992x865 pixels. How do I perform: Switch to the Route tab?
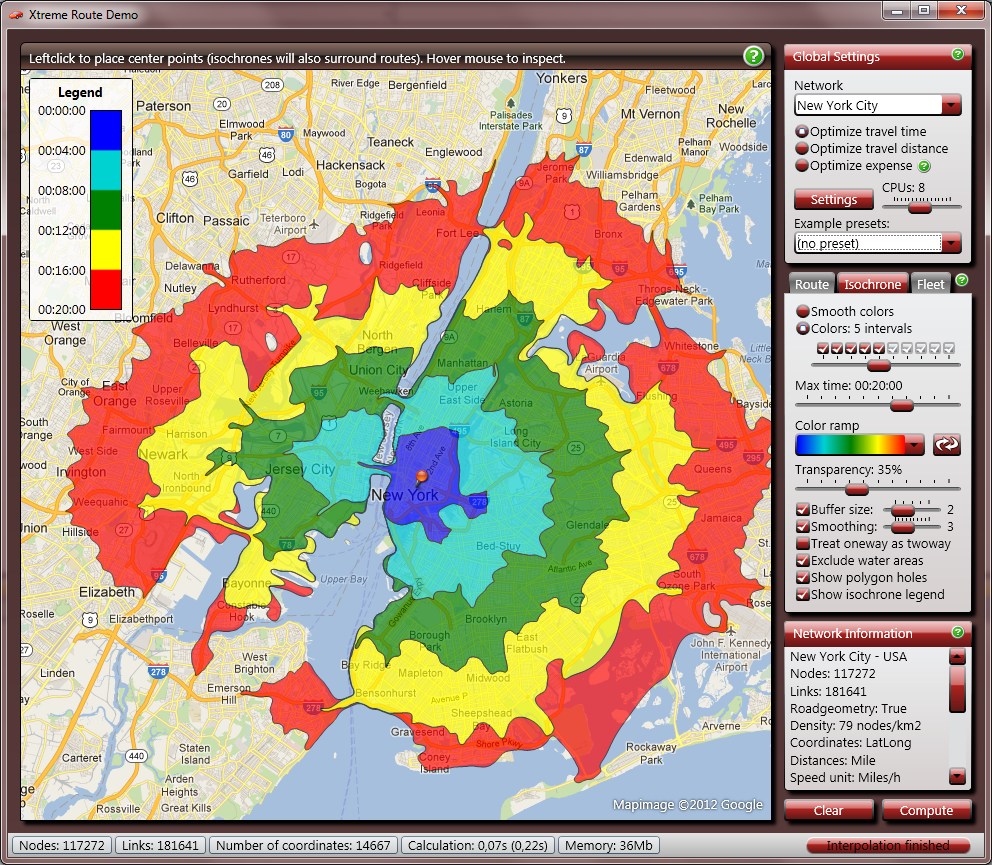tap(811, 284)
